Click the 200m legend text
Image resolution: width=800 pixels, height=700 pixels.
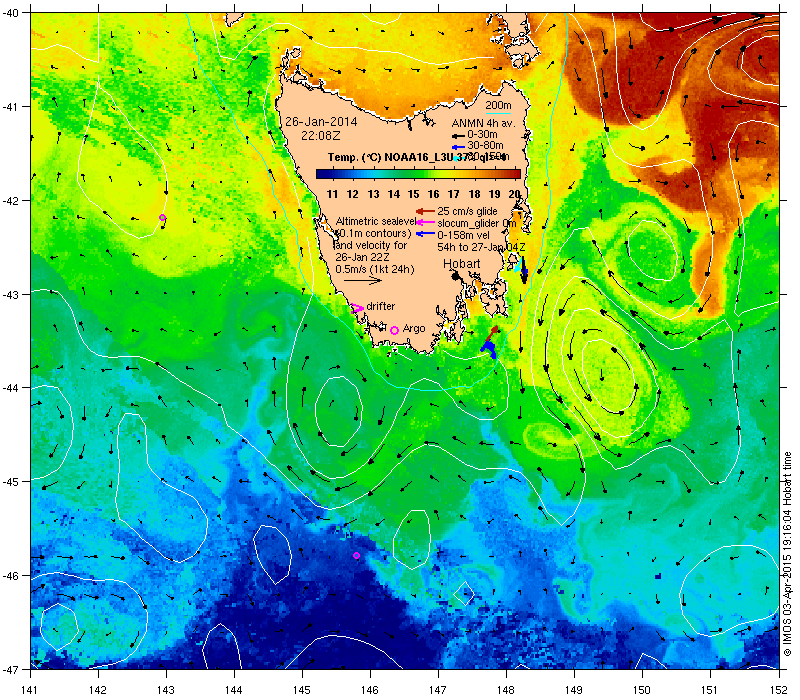[498, 106]
